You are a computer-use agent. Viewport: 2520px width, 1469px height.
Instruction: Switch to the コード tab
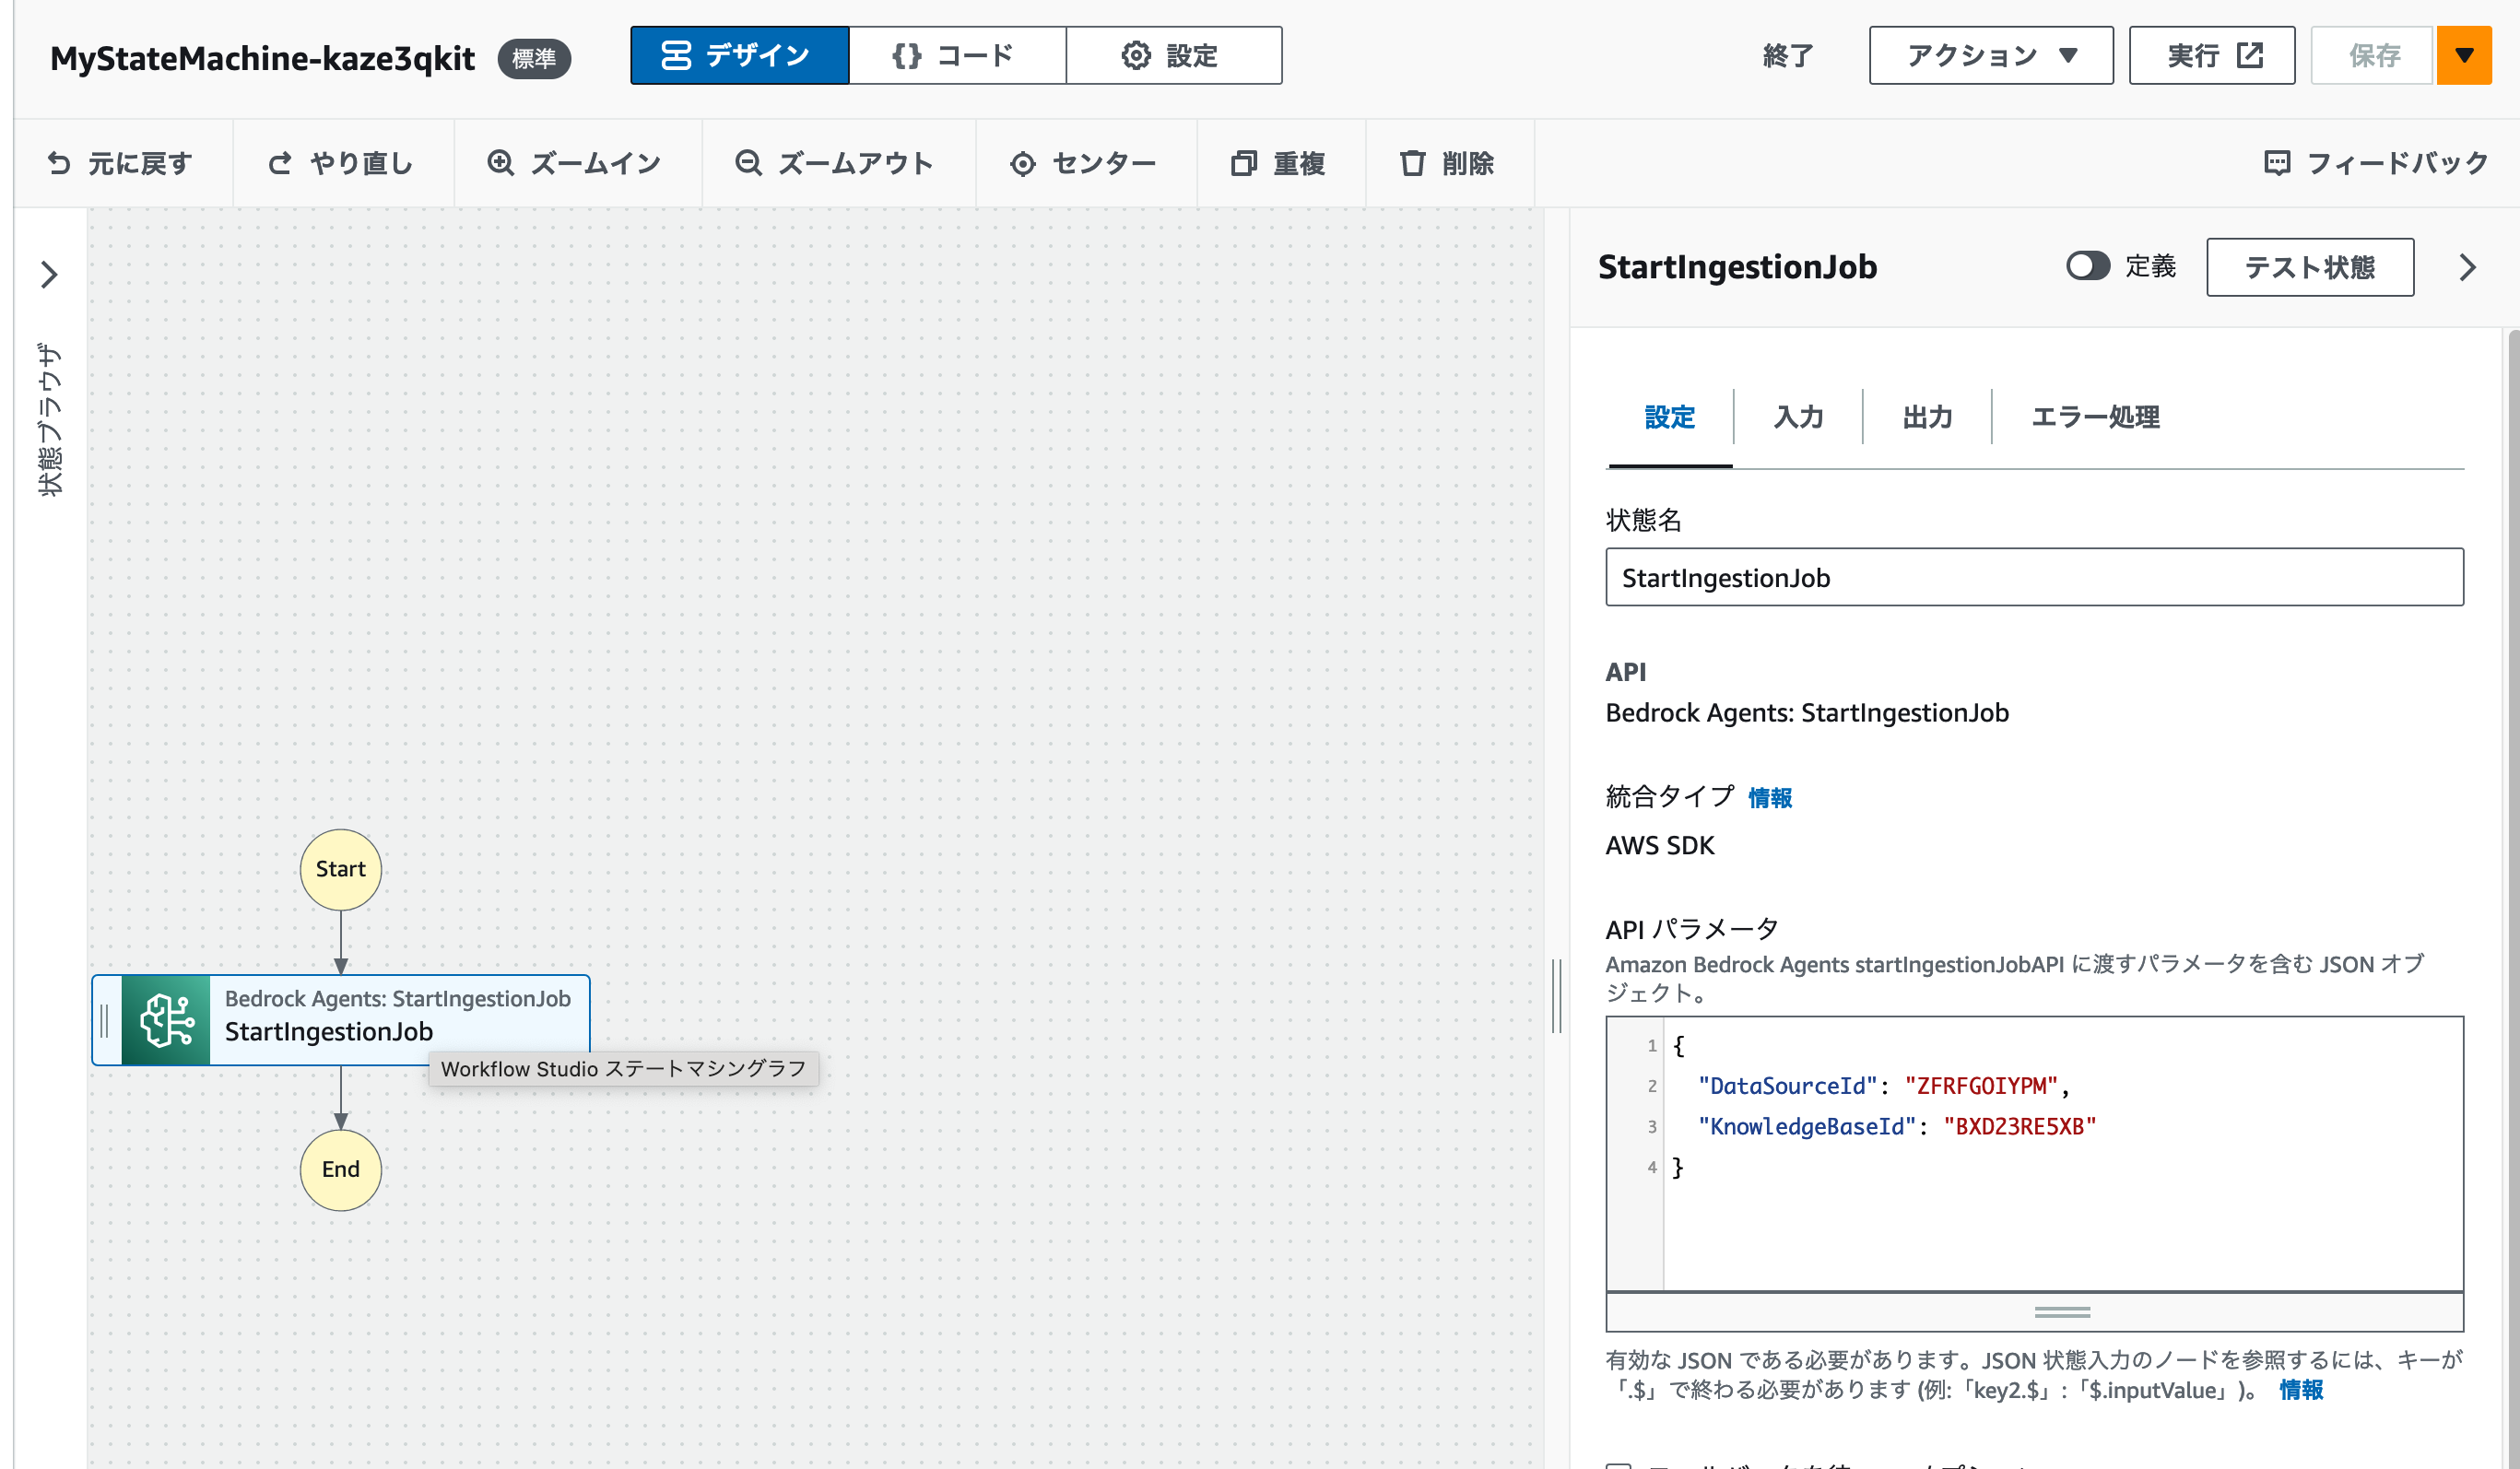pyautogui.click(x=956, y=55)
